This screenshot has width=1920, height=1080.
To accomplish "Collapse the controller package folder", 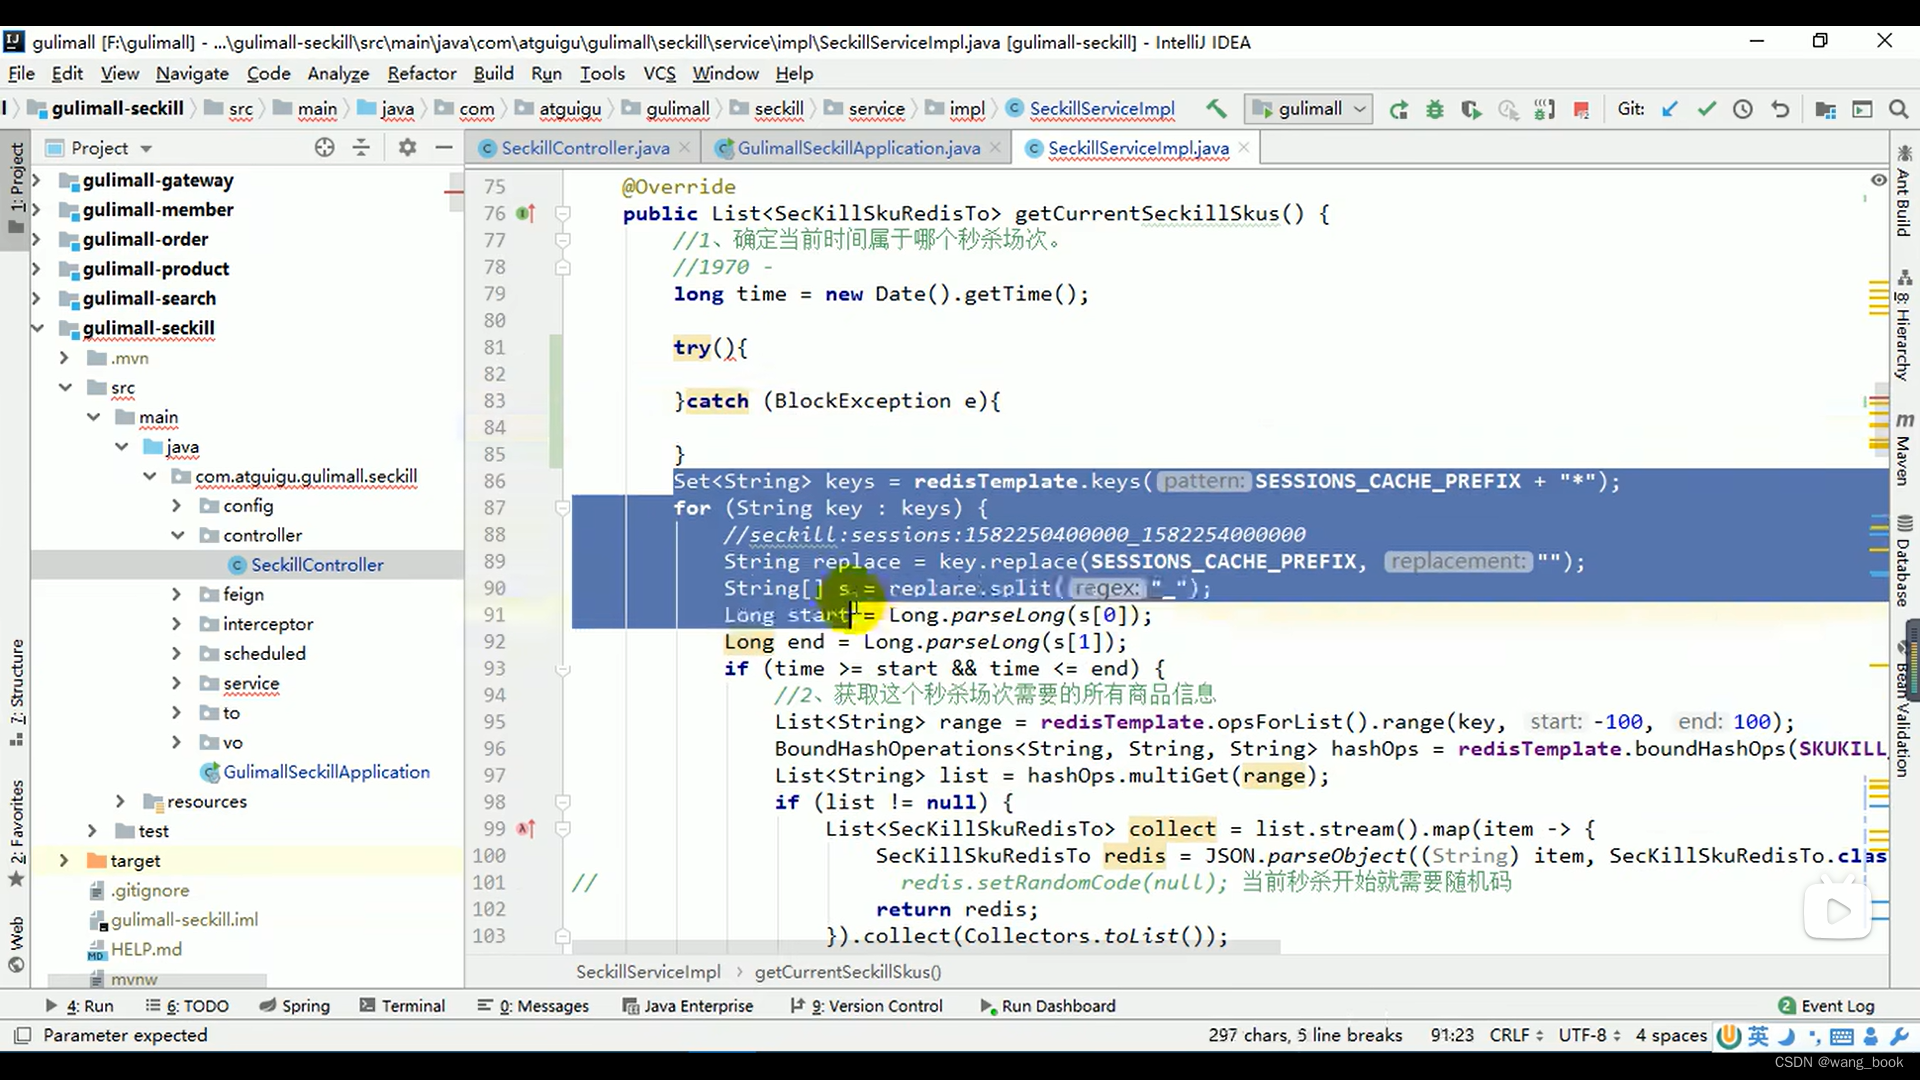I will tap(178, 535).
